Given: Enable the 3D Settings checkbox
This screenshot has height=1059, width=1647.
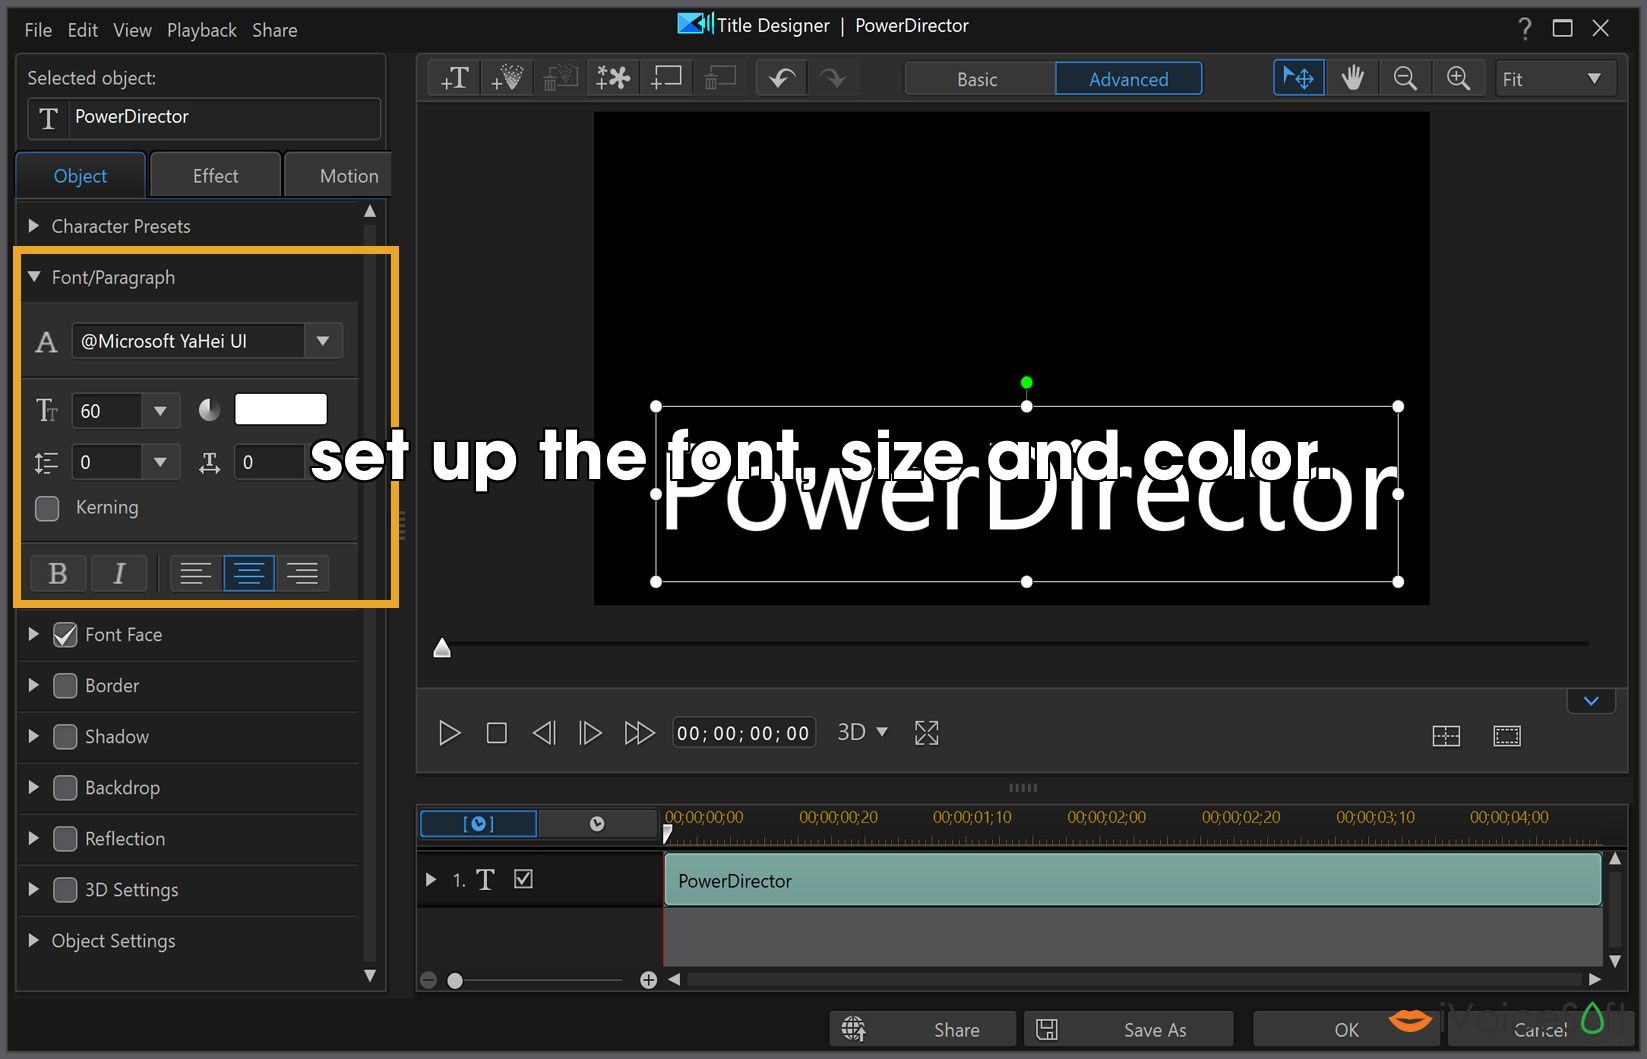Looking at the screenshot, I should pyautogui.click(x=65, y=890).
